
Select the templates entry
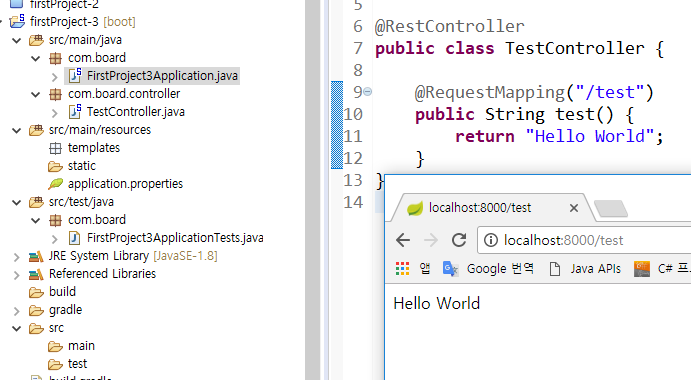(x=94, y=148)
